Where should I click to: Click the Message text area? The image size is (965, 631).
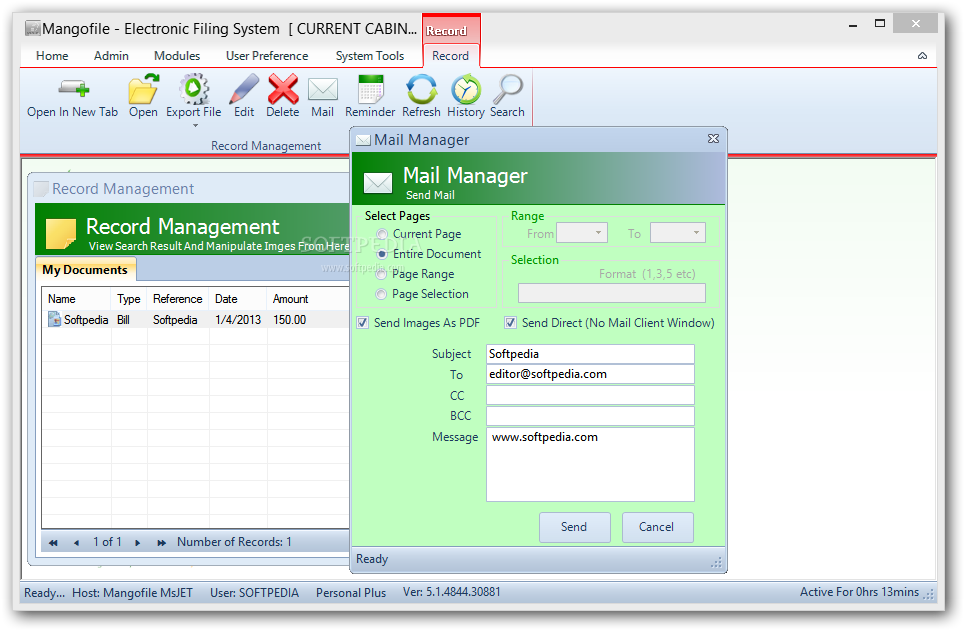click(590, 465)
